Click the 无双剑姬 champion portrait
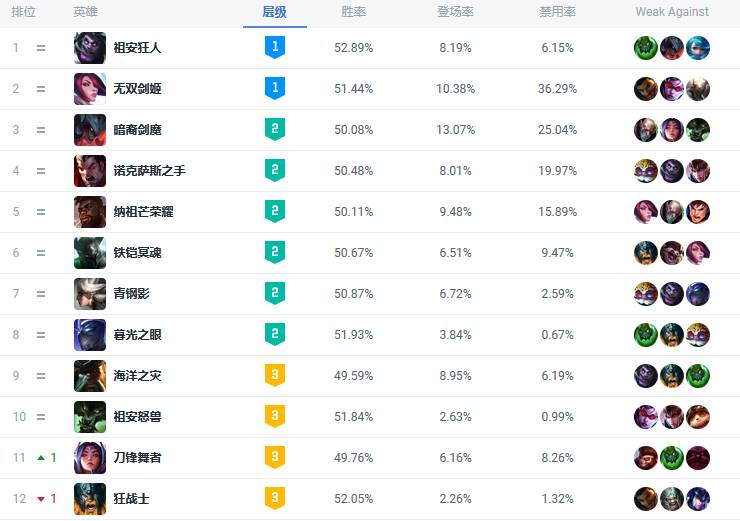740x521 pixels. pos(90,89)
